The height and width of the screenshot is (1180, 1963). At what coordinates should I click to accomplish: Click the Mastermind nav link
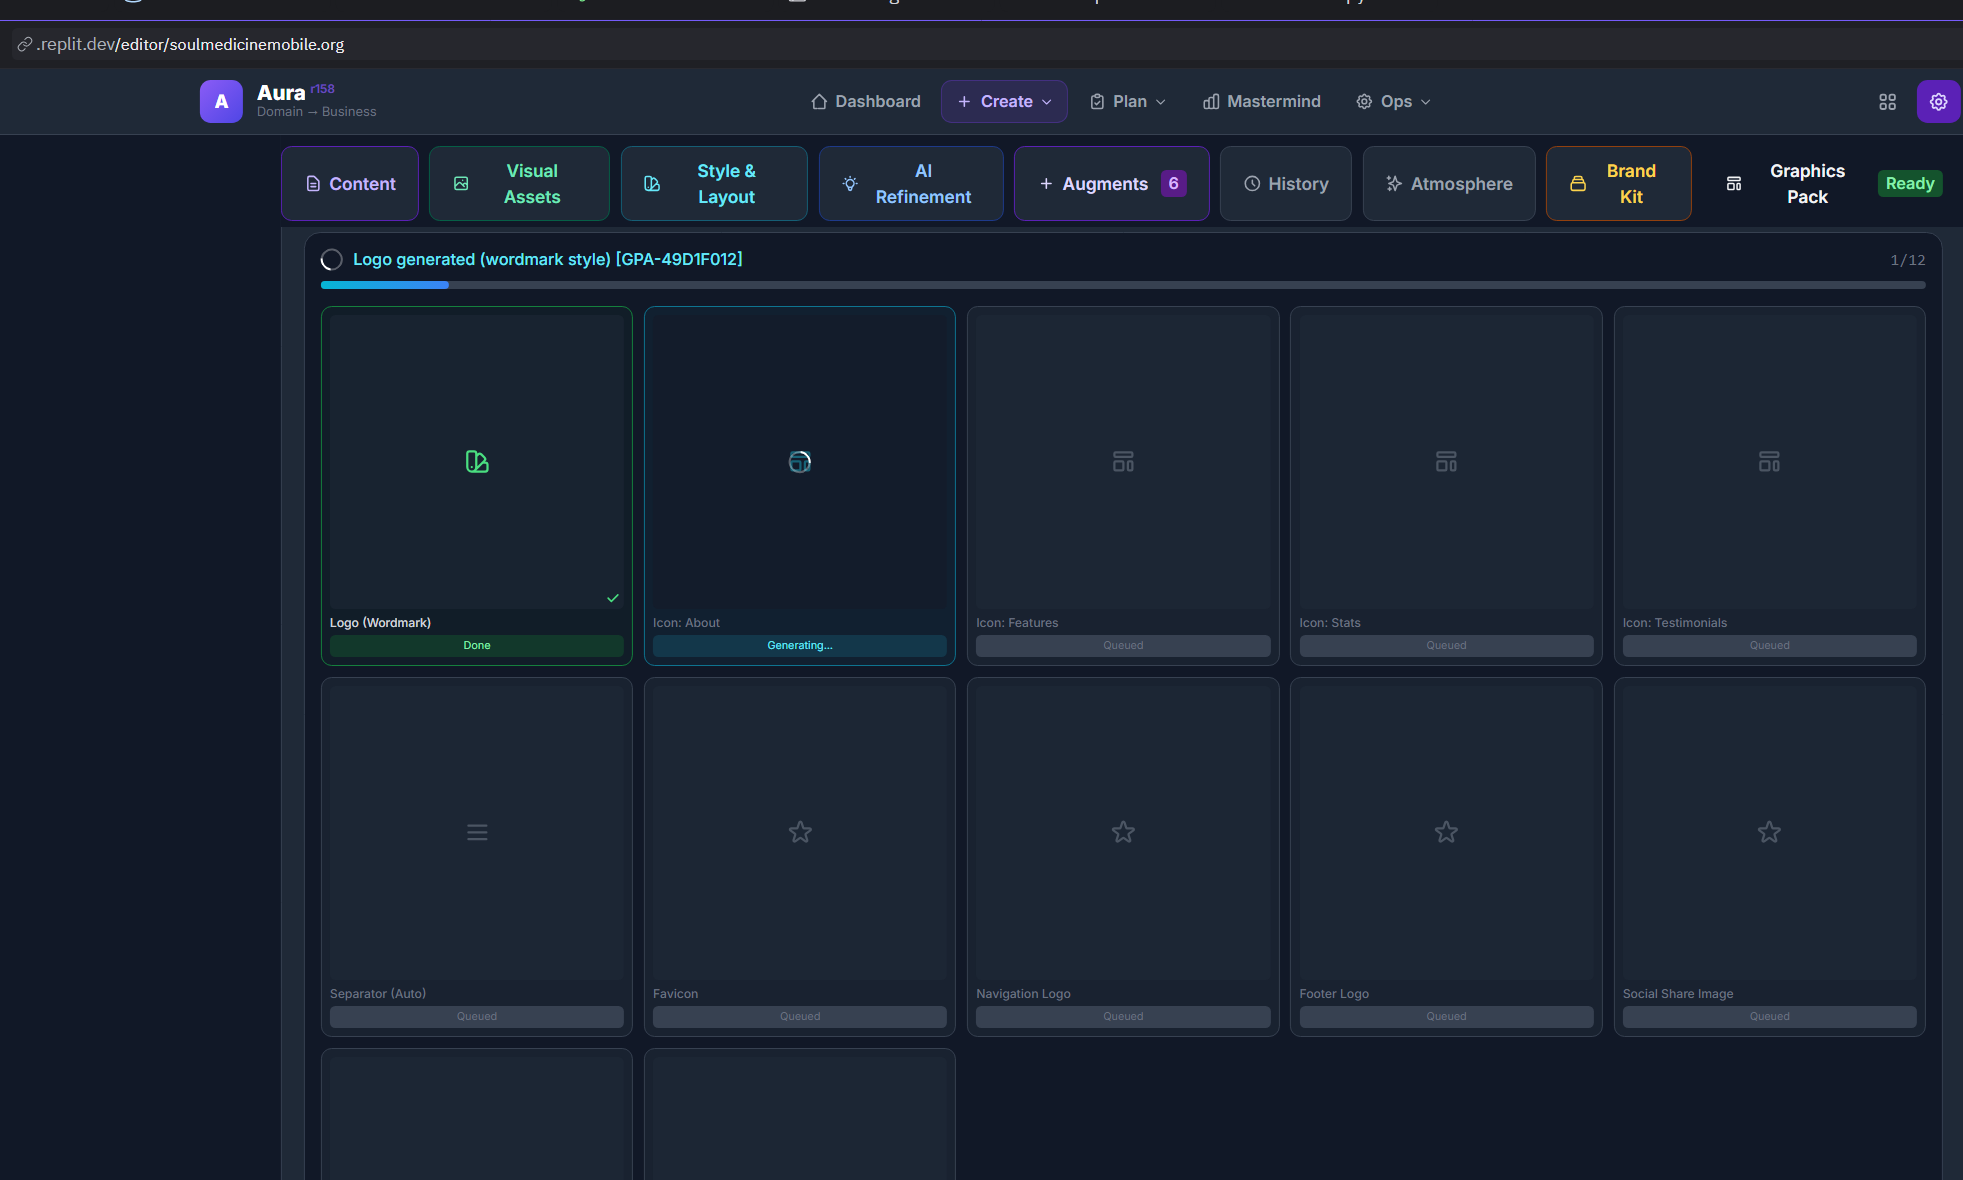tap(1262, 102)
